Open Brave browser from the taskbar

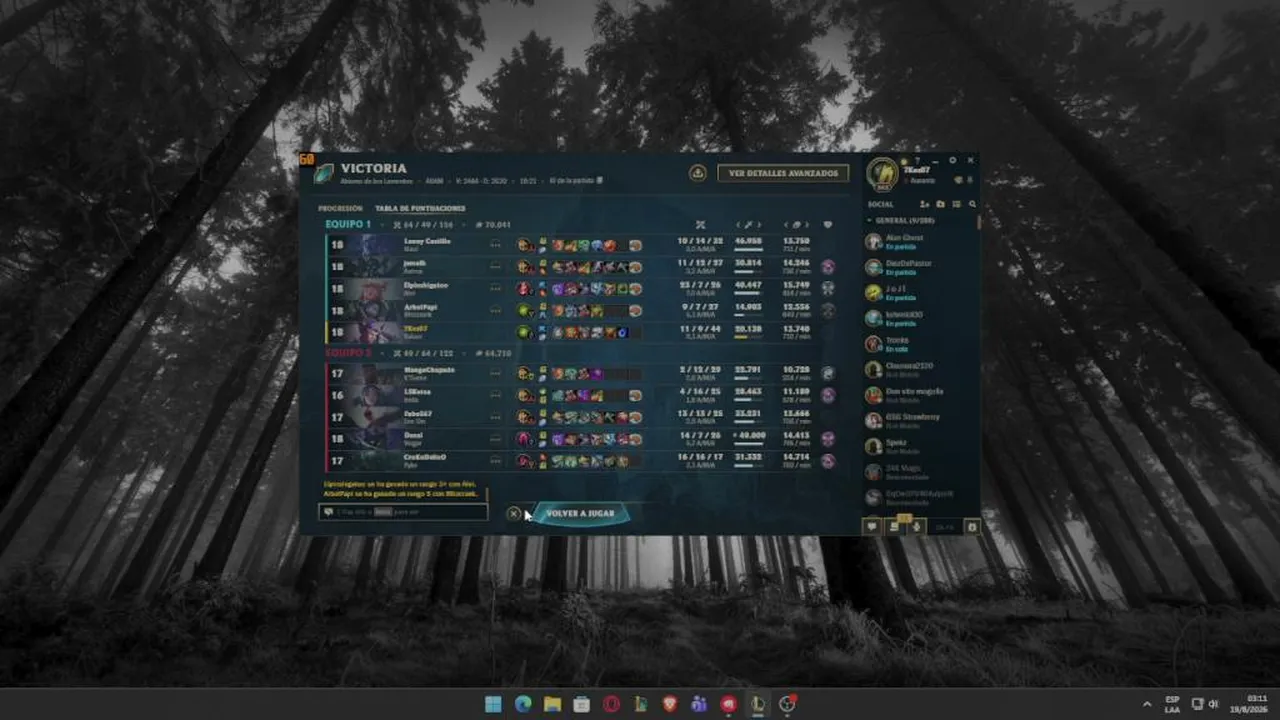[669, 704]
